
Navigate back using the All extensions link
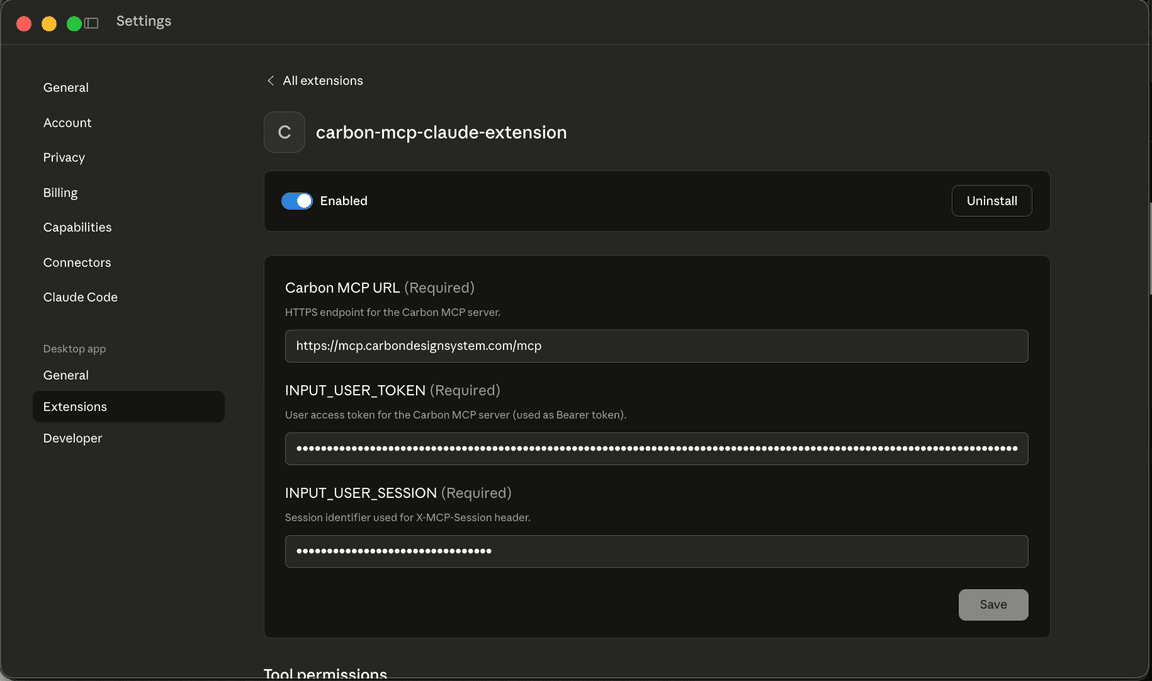coord(322,80)
